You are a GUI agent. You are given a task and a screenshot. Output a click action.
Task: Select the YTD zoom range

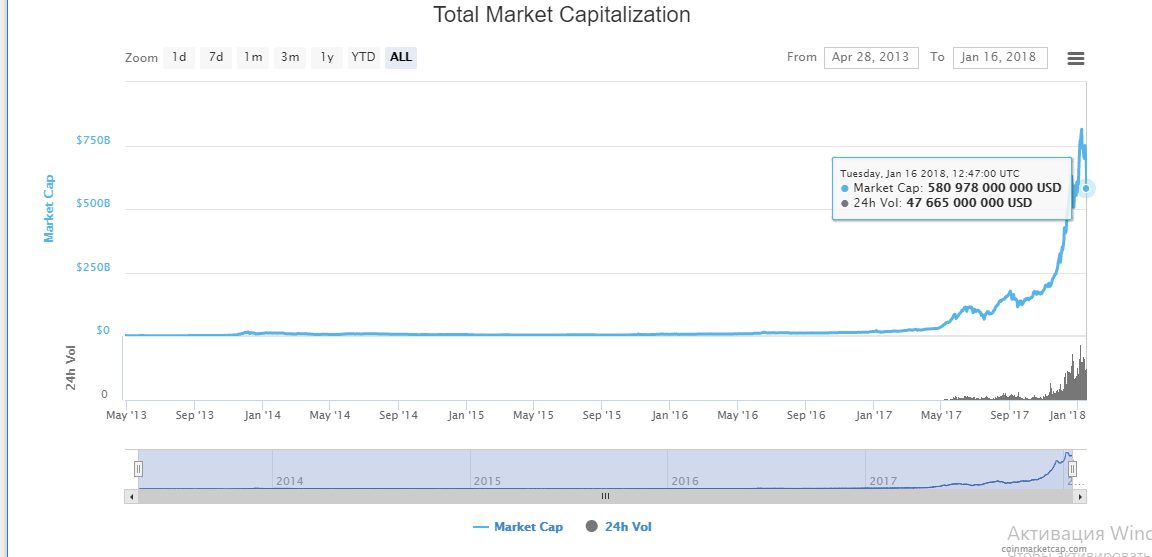[363, 57]
